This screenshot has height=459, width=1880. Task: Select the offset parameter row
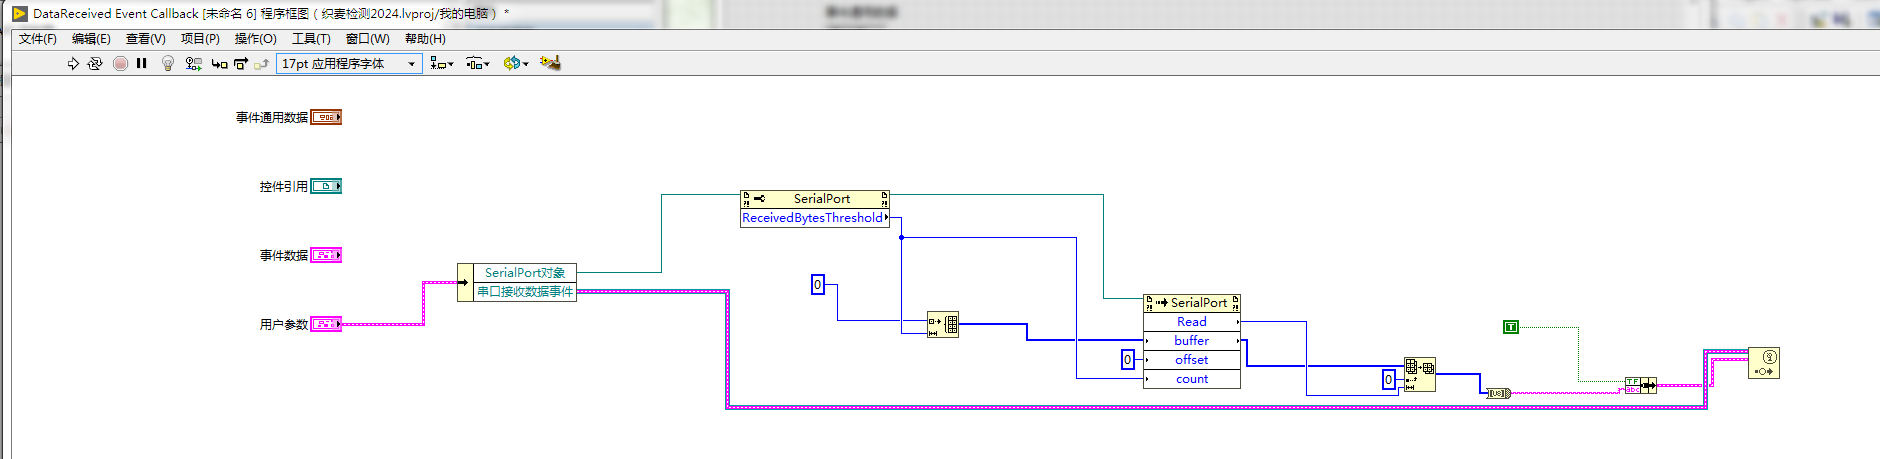point(1192,360)
